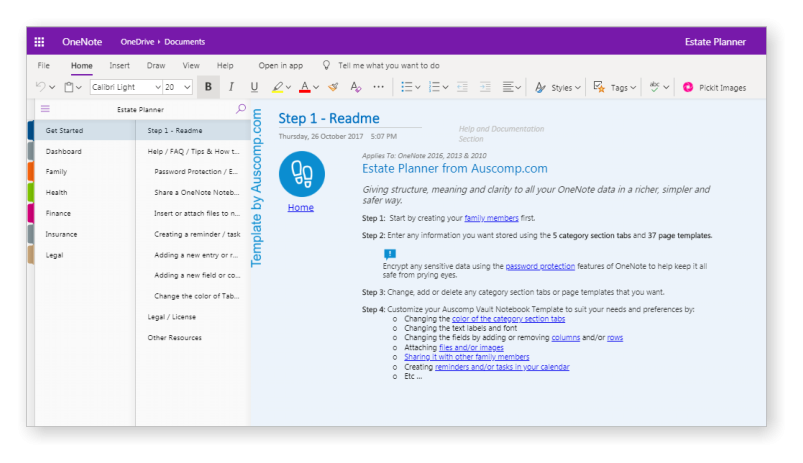Open the Help tab
Viewport: 803px width, 463px height.
coord(225,66)
